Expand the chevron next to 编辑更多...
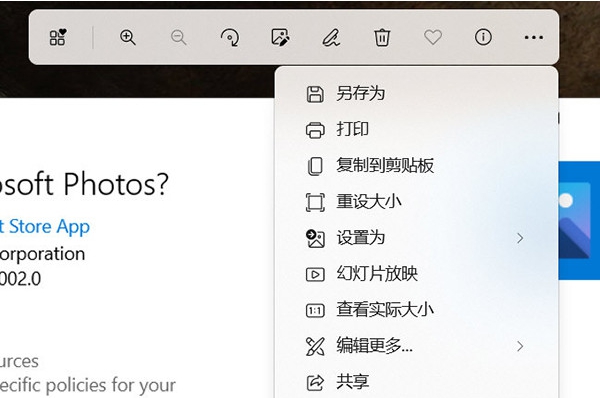Screen dimensions: 600x398 click(x=520, y=346)
